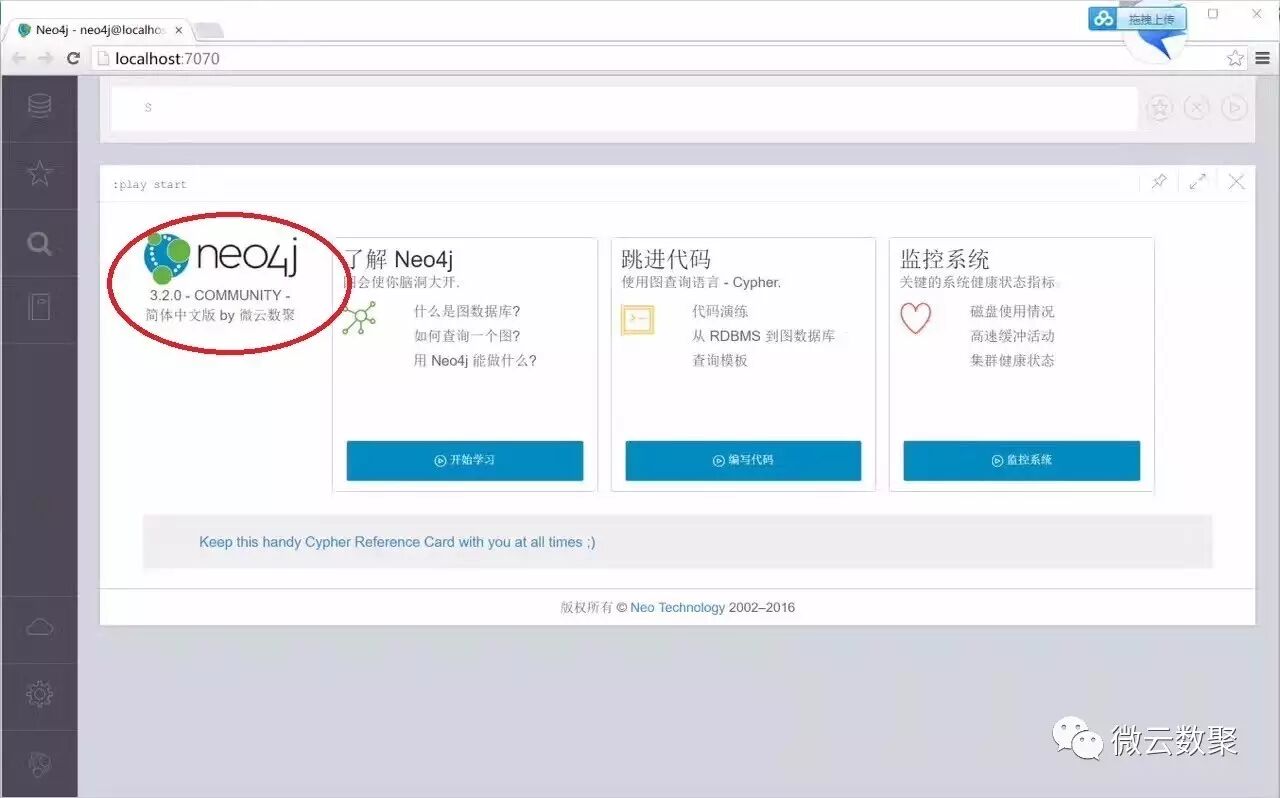Viewport: 1280px width, 798px height.
Task: Open the Favorites panel via star icon
Action: click(x=37, y=175)
